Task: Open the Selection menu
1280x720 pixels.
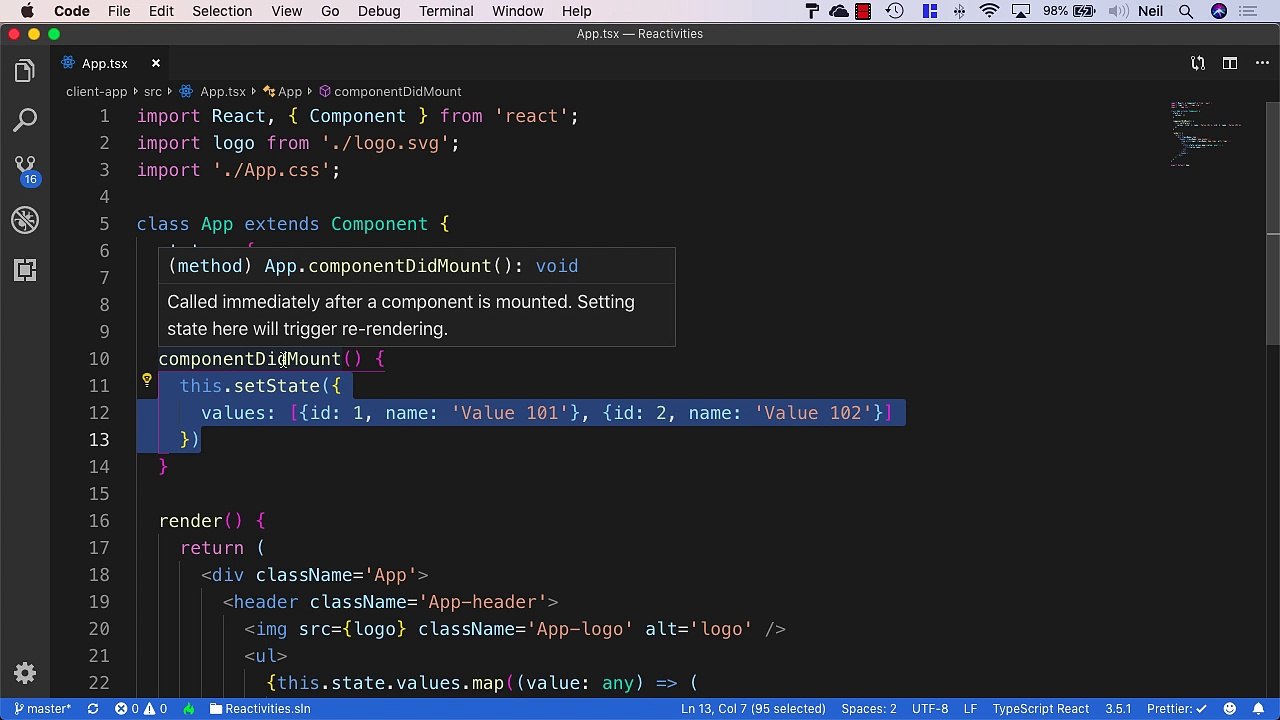Action: click(x=222, y=11)
